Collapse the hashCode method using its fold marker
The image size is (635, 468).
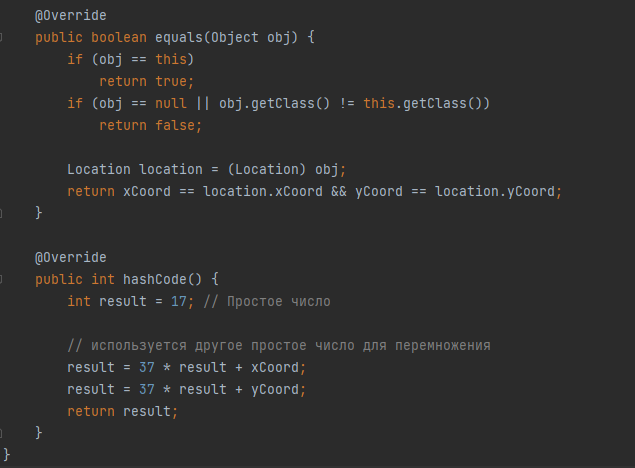click(1, 279)
